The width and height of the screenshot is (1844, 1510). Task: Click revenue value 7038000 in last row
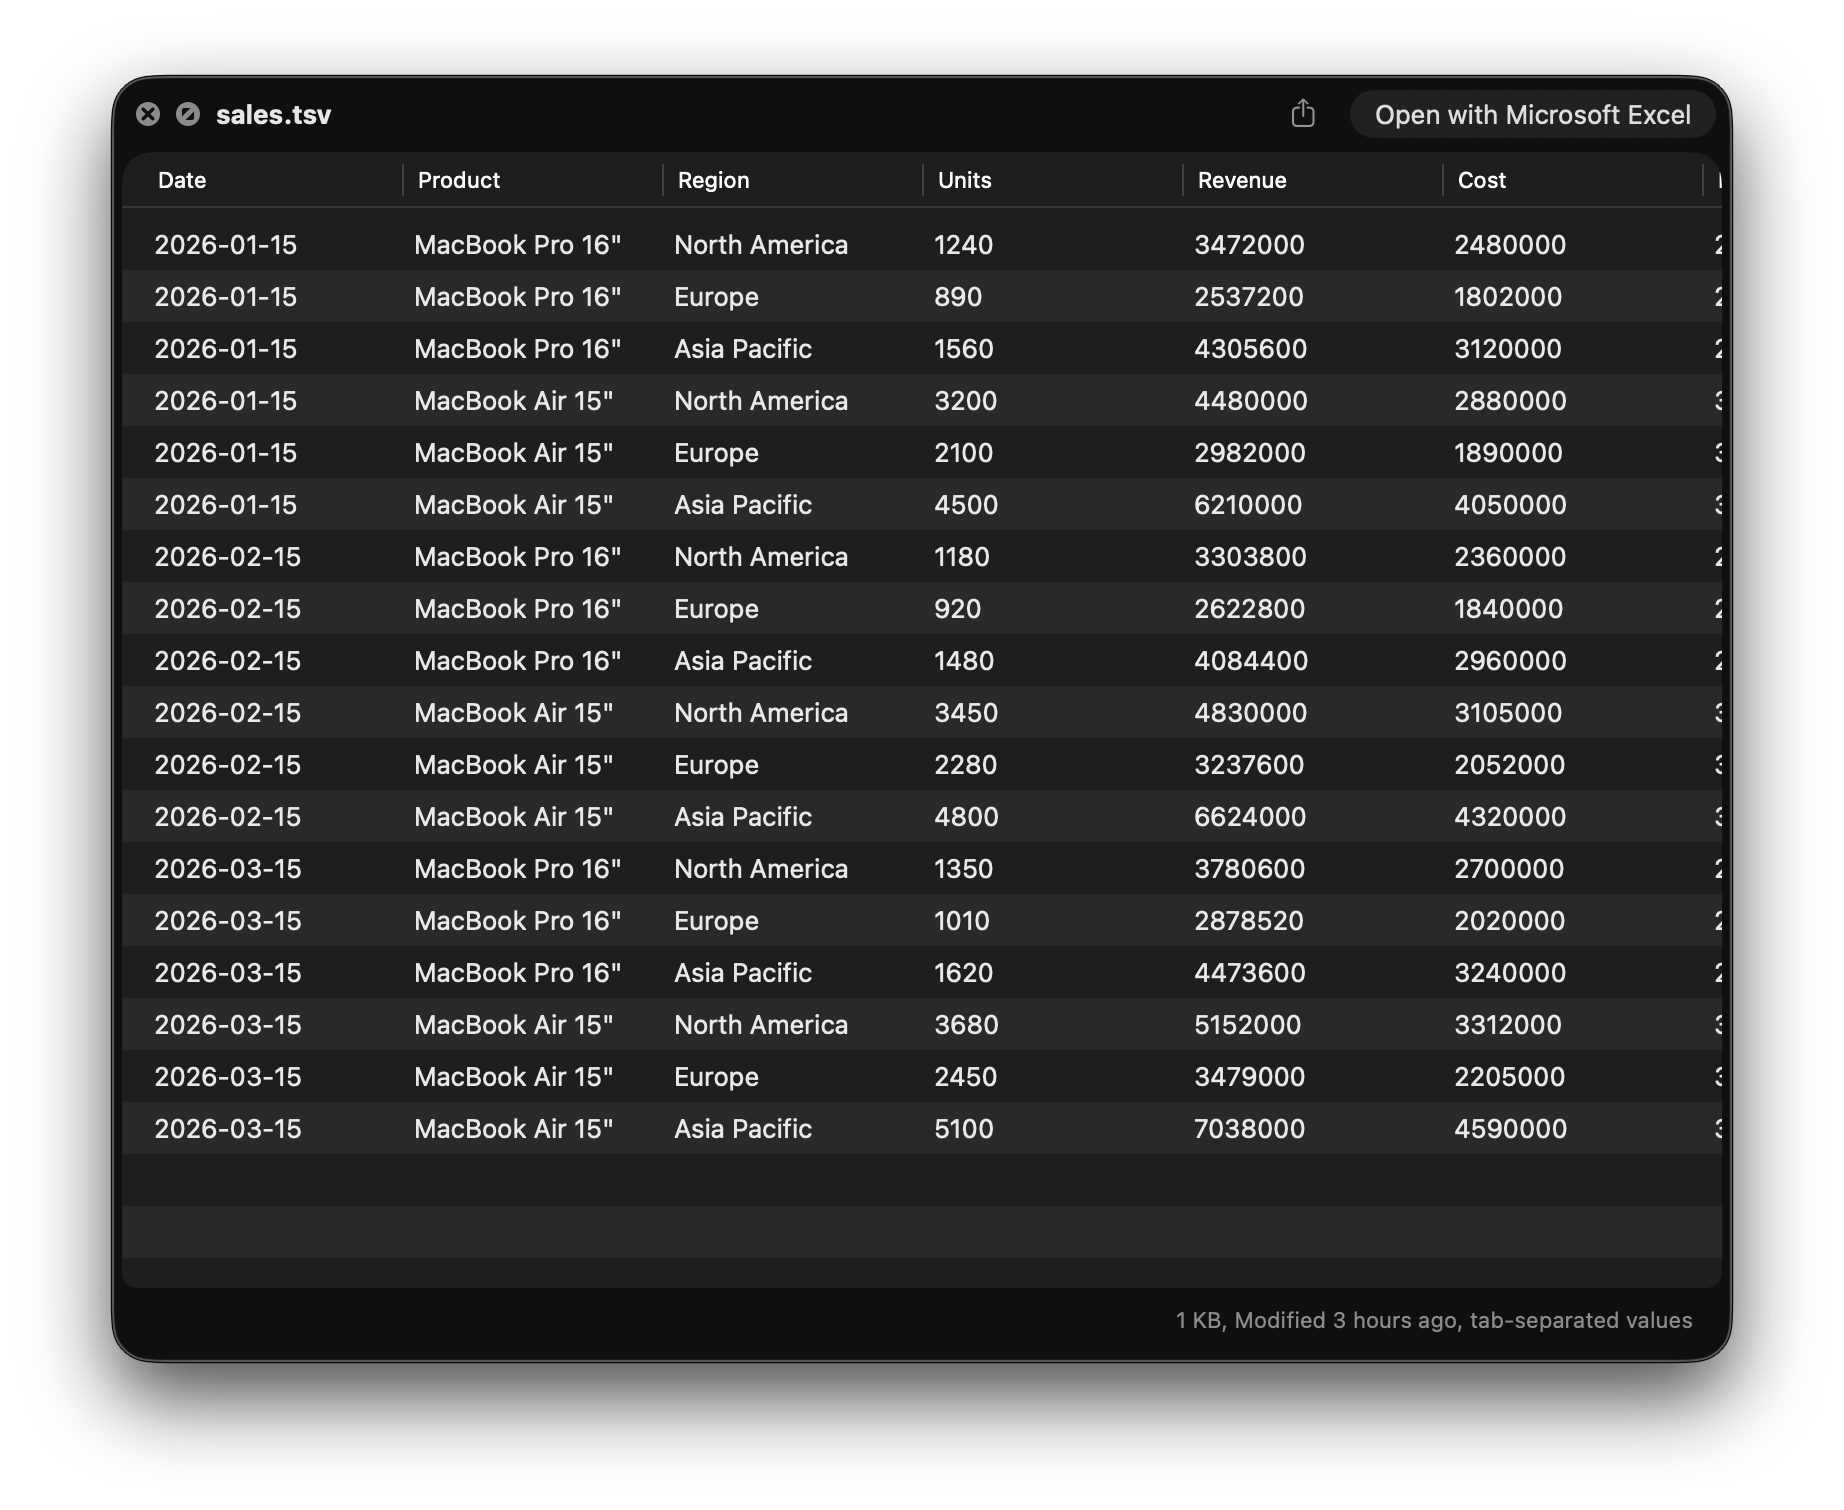(x=1249, y=1129)
